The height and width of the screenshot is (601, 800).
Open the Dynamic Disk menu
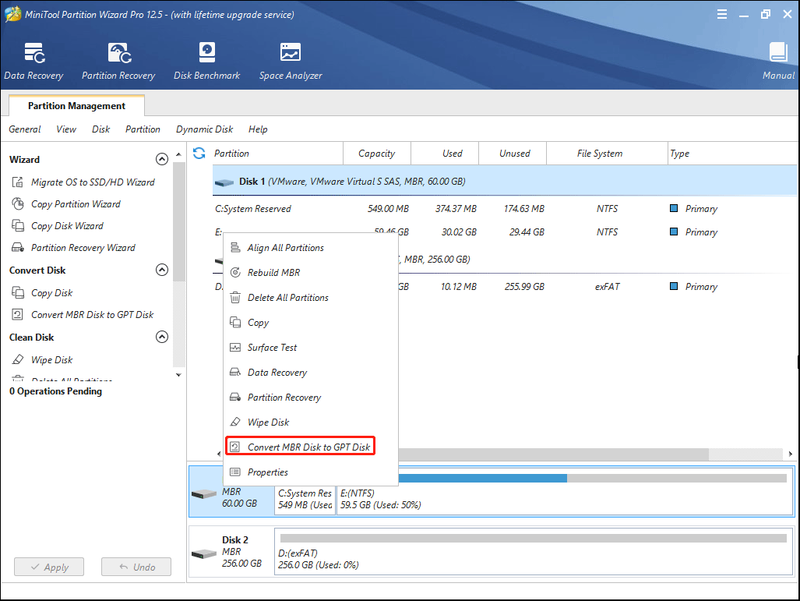205,129
